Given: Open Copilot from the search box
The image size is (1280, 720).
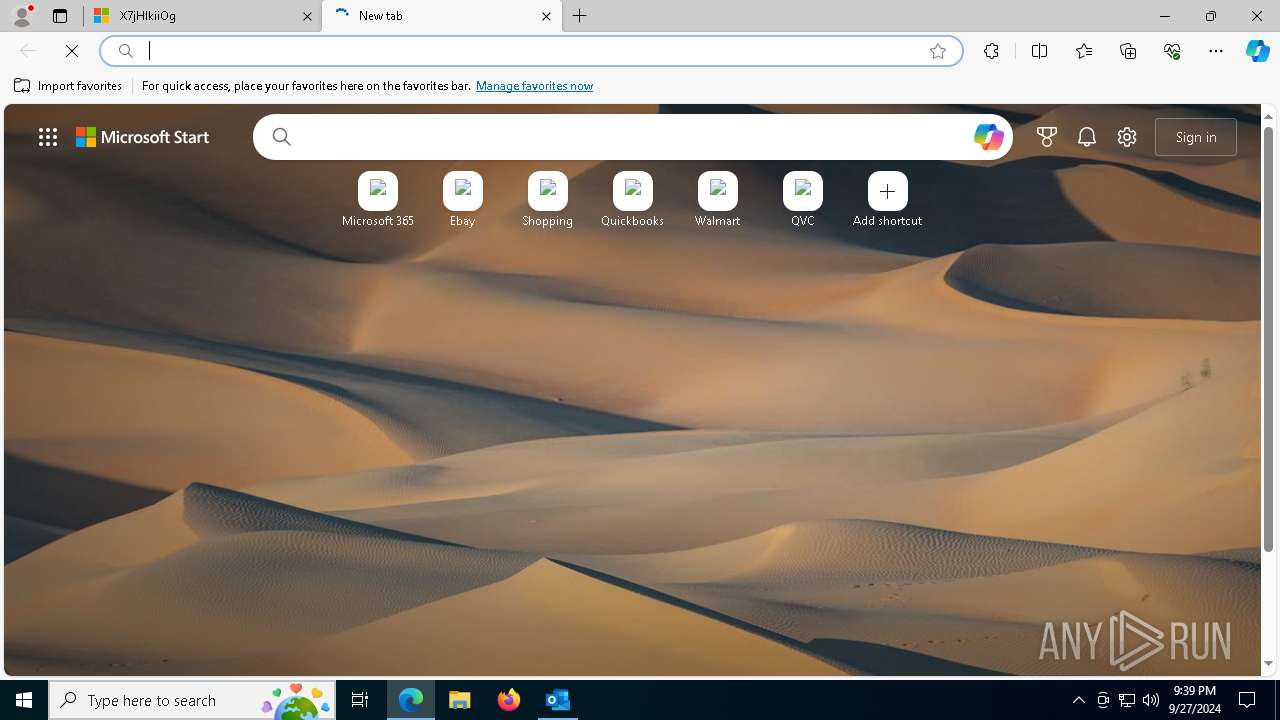Looking at the screenshot, I should (988, 137).
